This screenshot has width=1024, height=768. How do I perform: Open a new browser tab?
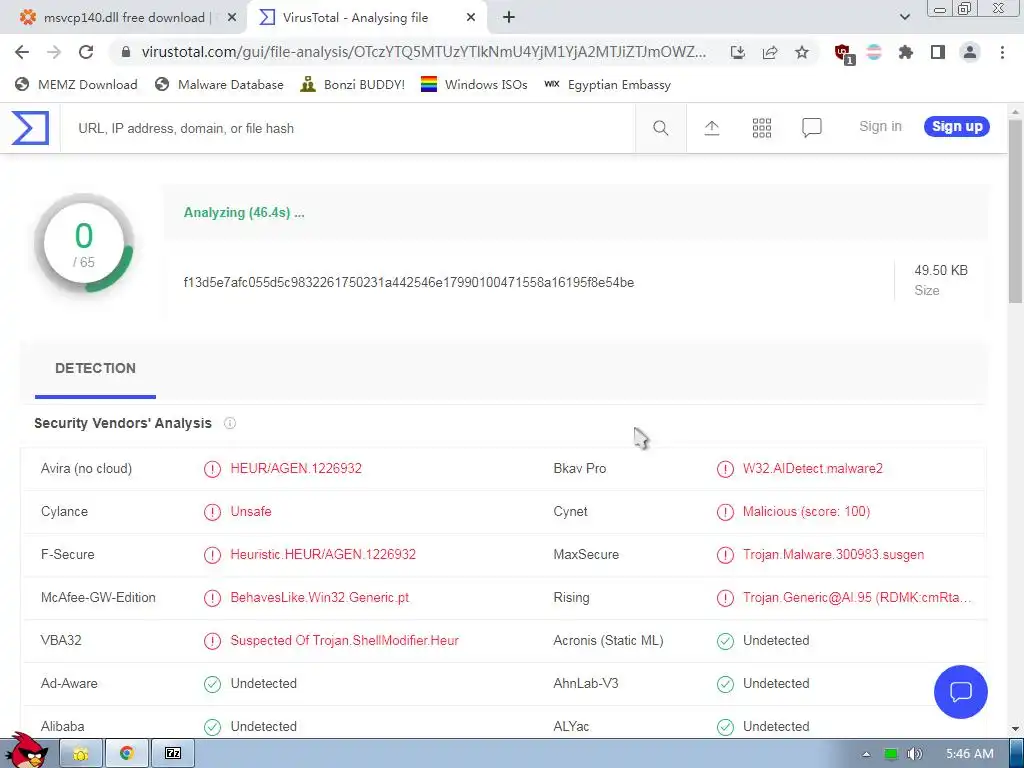tap(509, 18)
